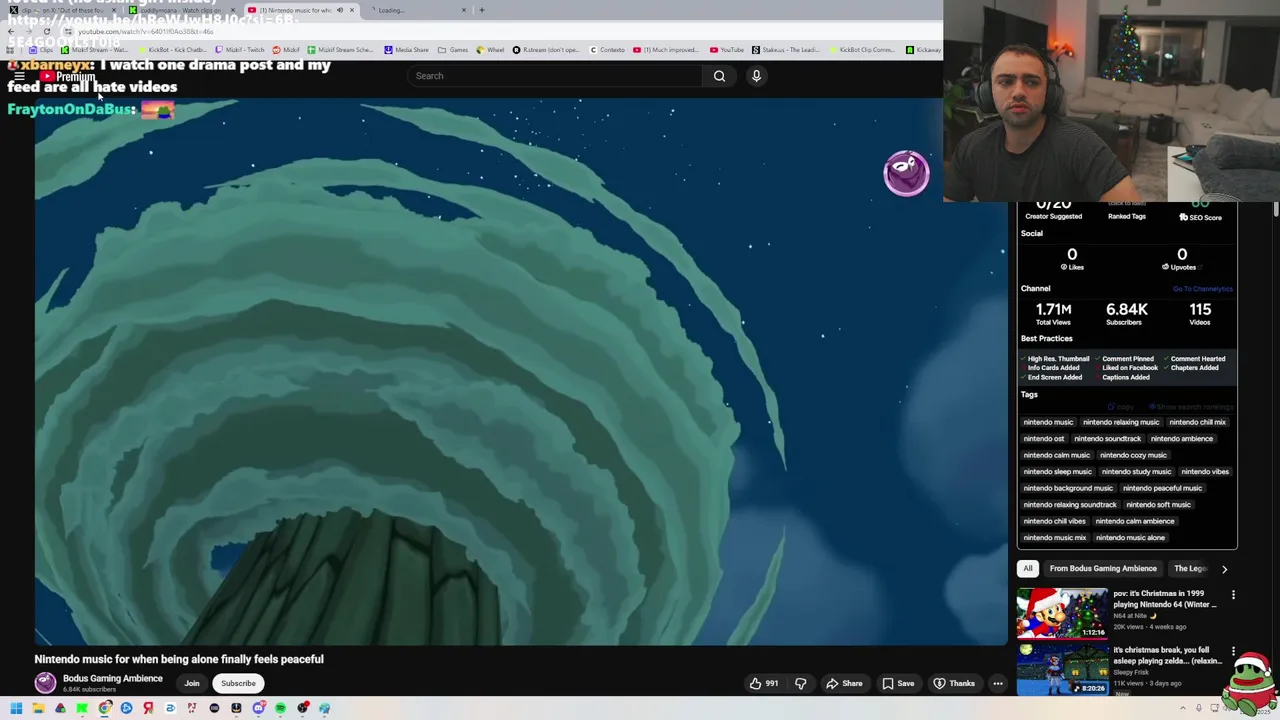Viewport: 1280px width, 720px height.
Task: Open the YouTube hamburger guide menu
Action: click(18, 76)
